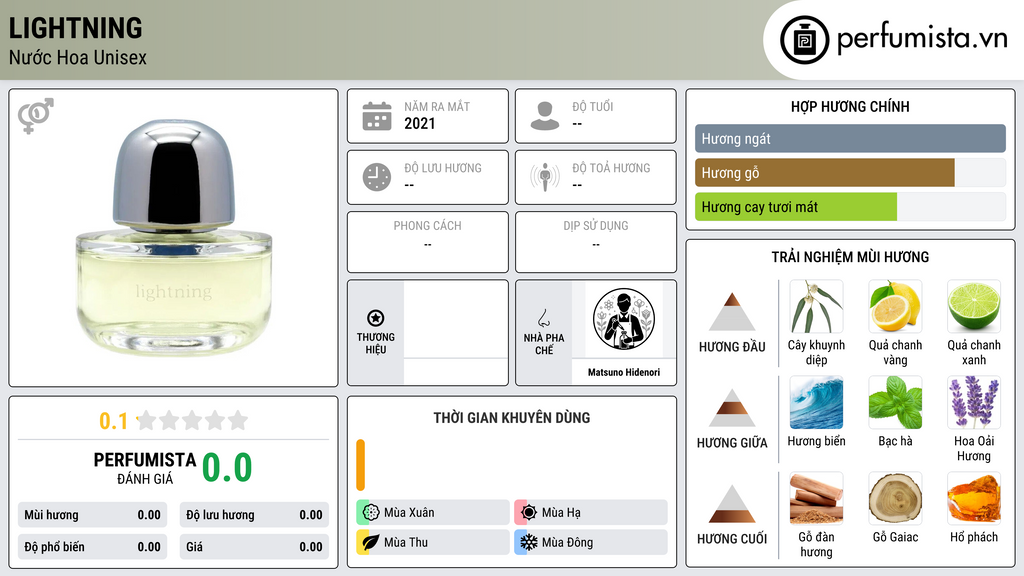Select the Gỗ đàn hương sandalwood image
1024x576 pixels.
click(x=816, y=499)
